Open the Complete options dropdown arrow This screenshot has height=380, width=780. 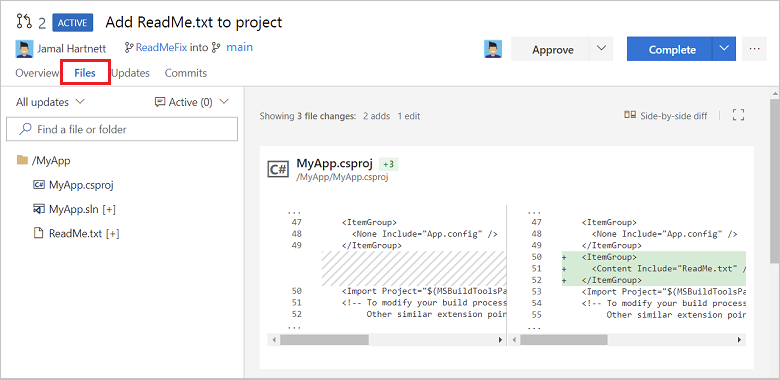click(724, 49)
